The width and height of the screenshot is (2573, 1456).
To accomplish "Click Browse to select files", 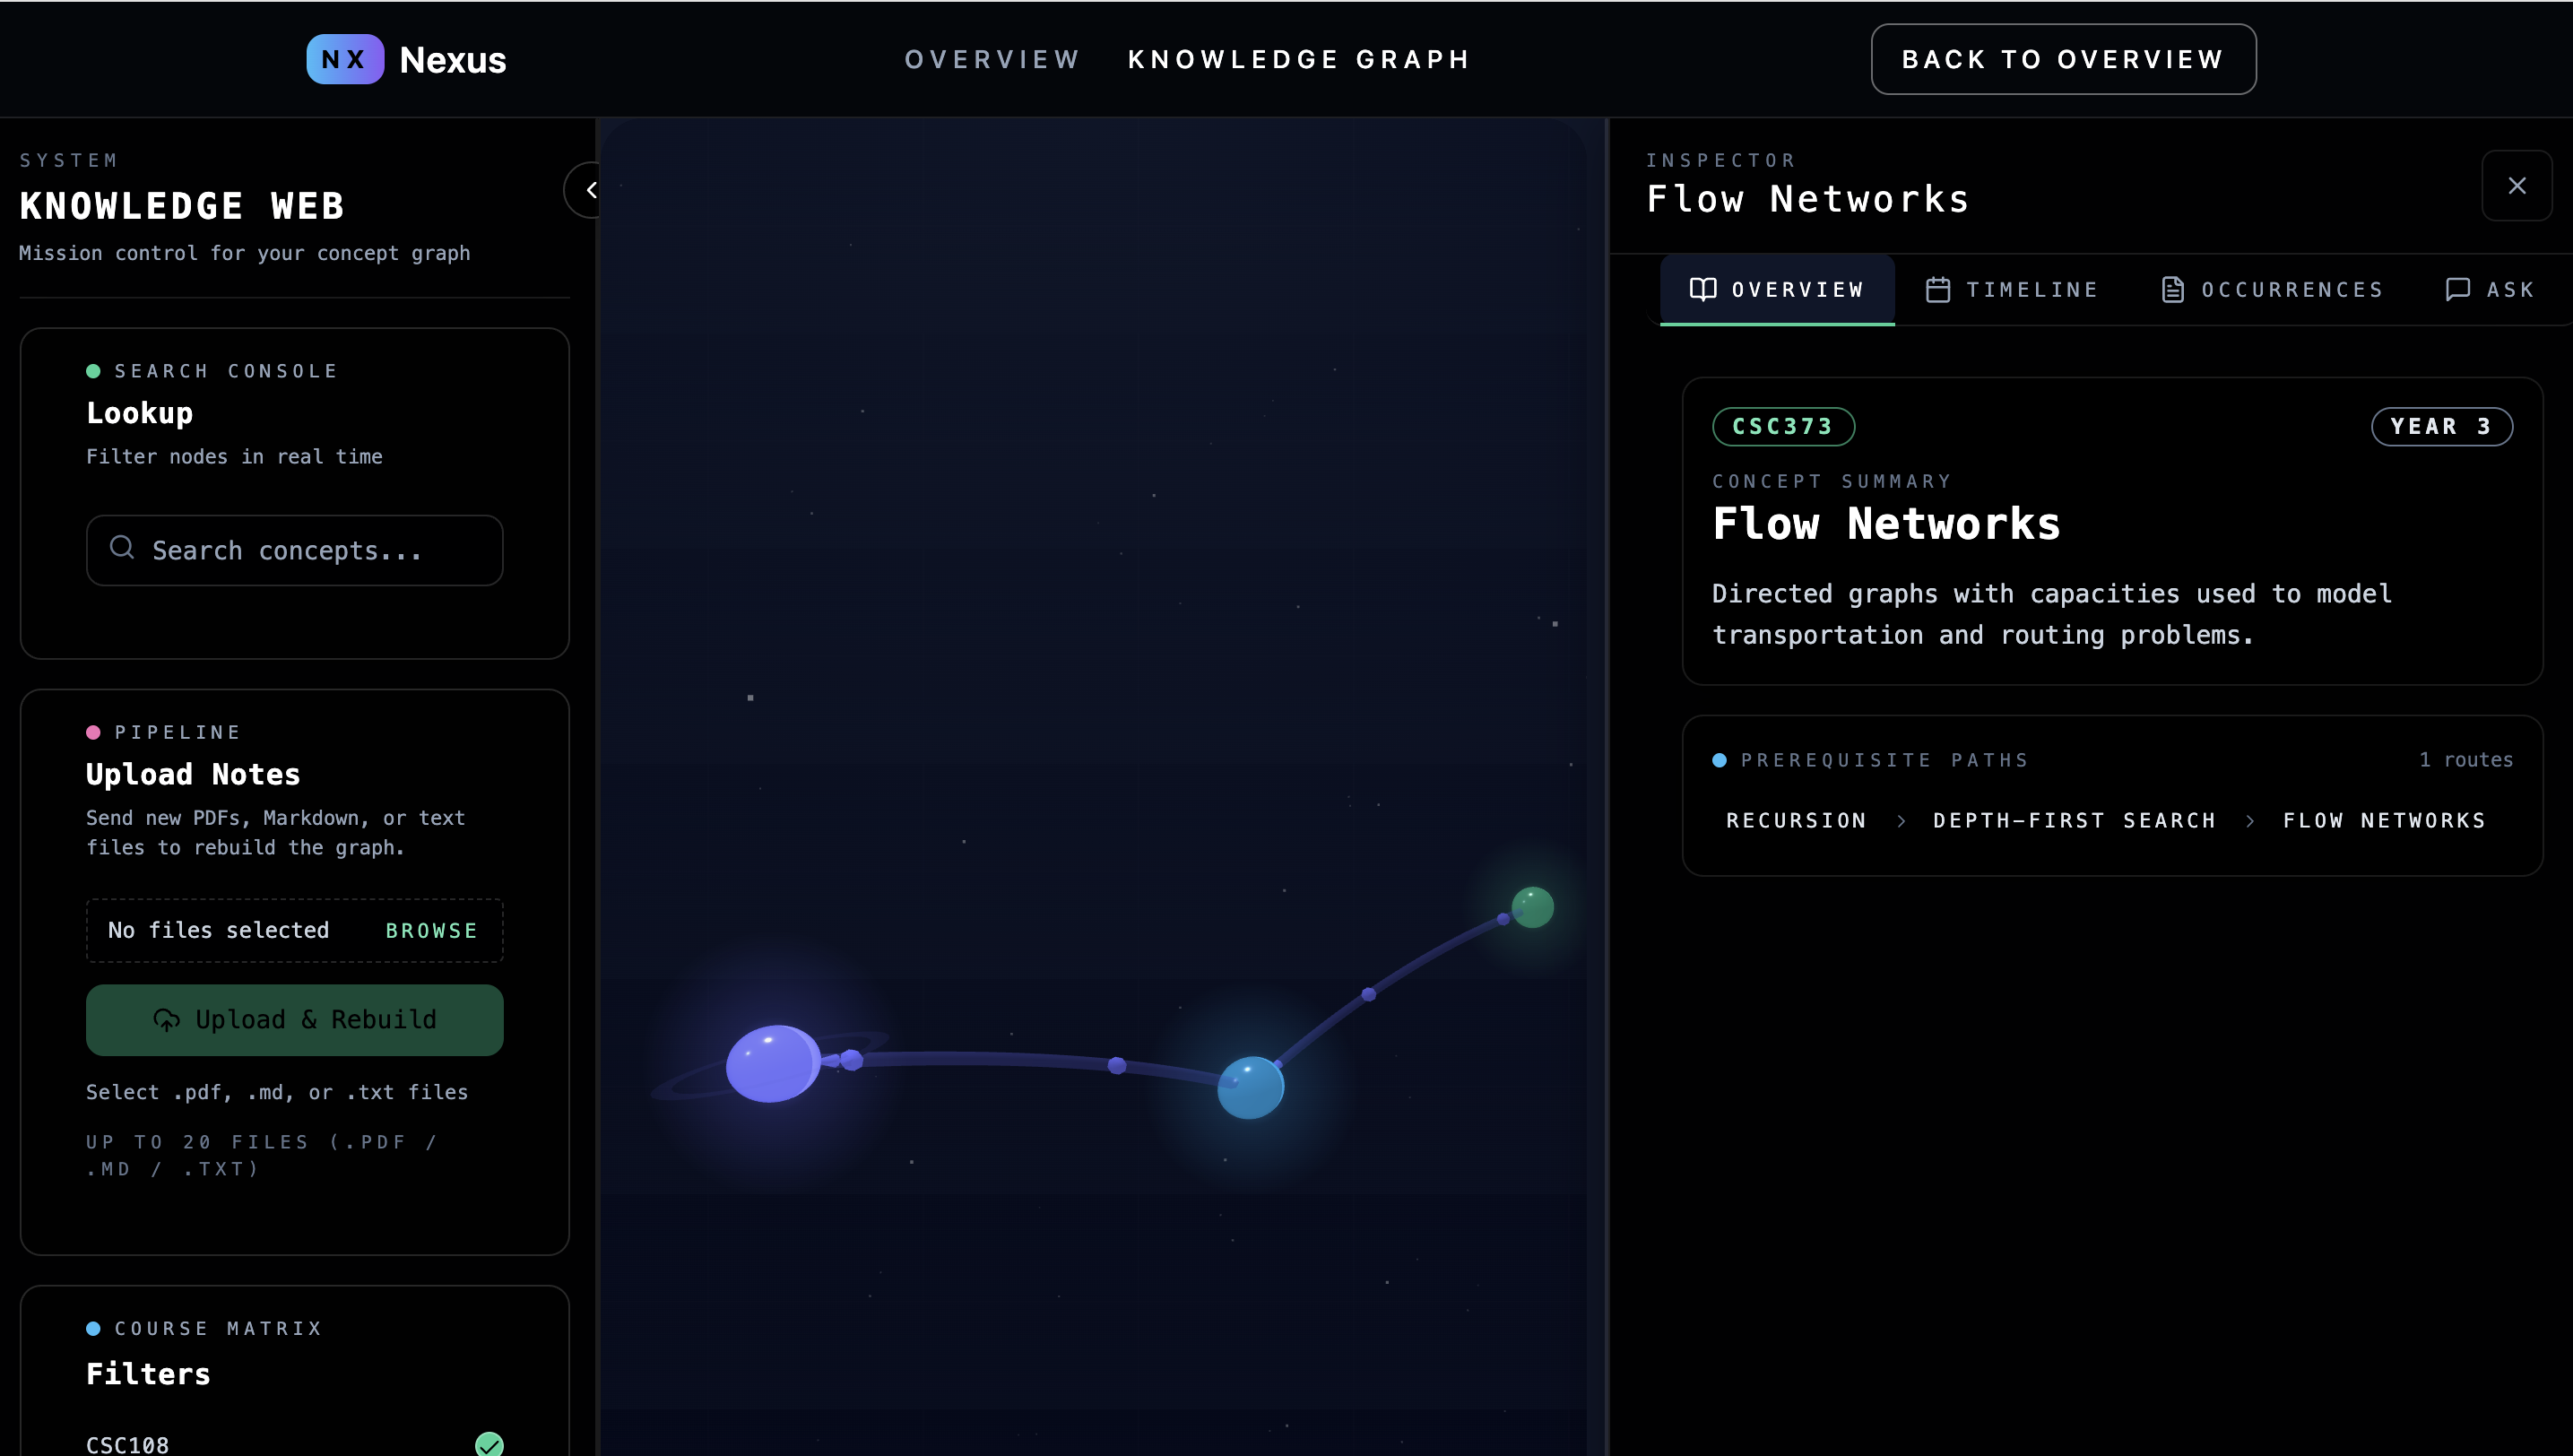I will coord(431,931).
